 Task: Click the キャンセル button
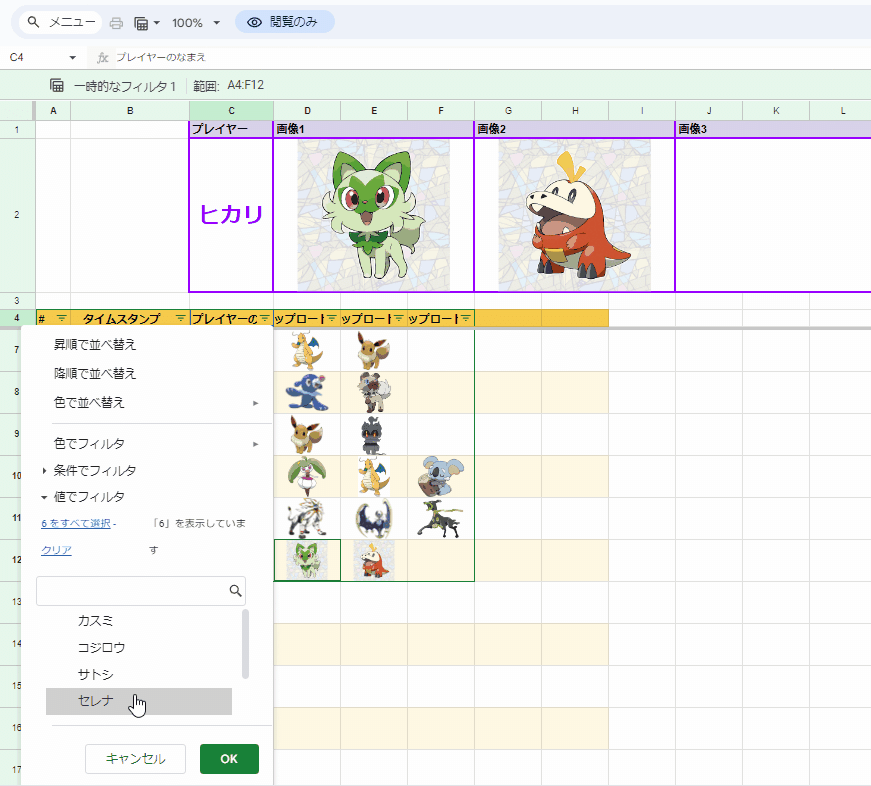(135, 759)
